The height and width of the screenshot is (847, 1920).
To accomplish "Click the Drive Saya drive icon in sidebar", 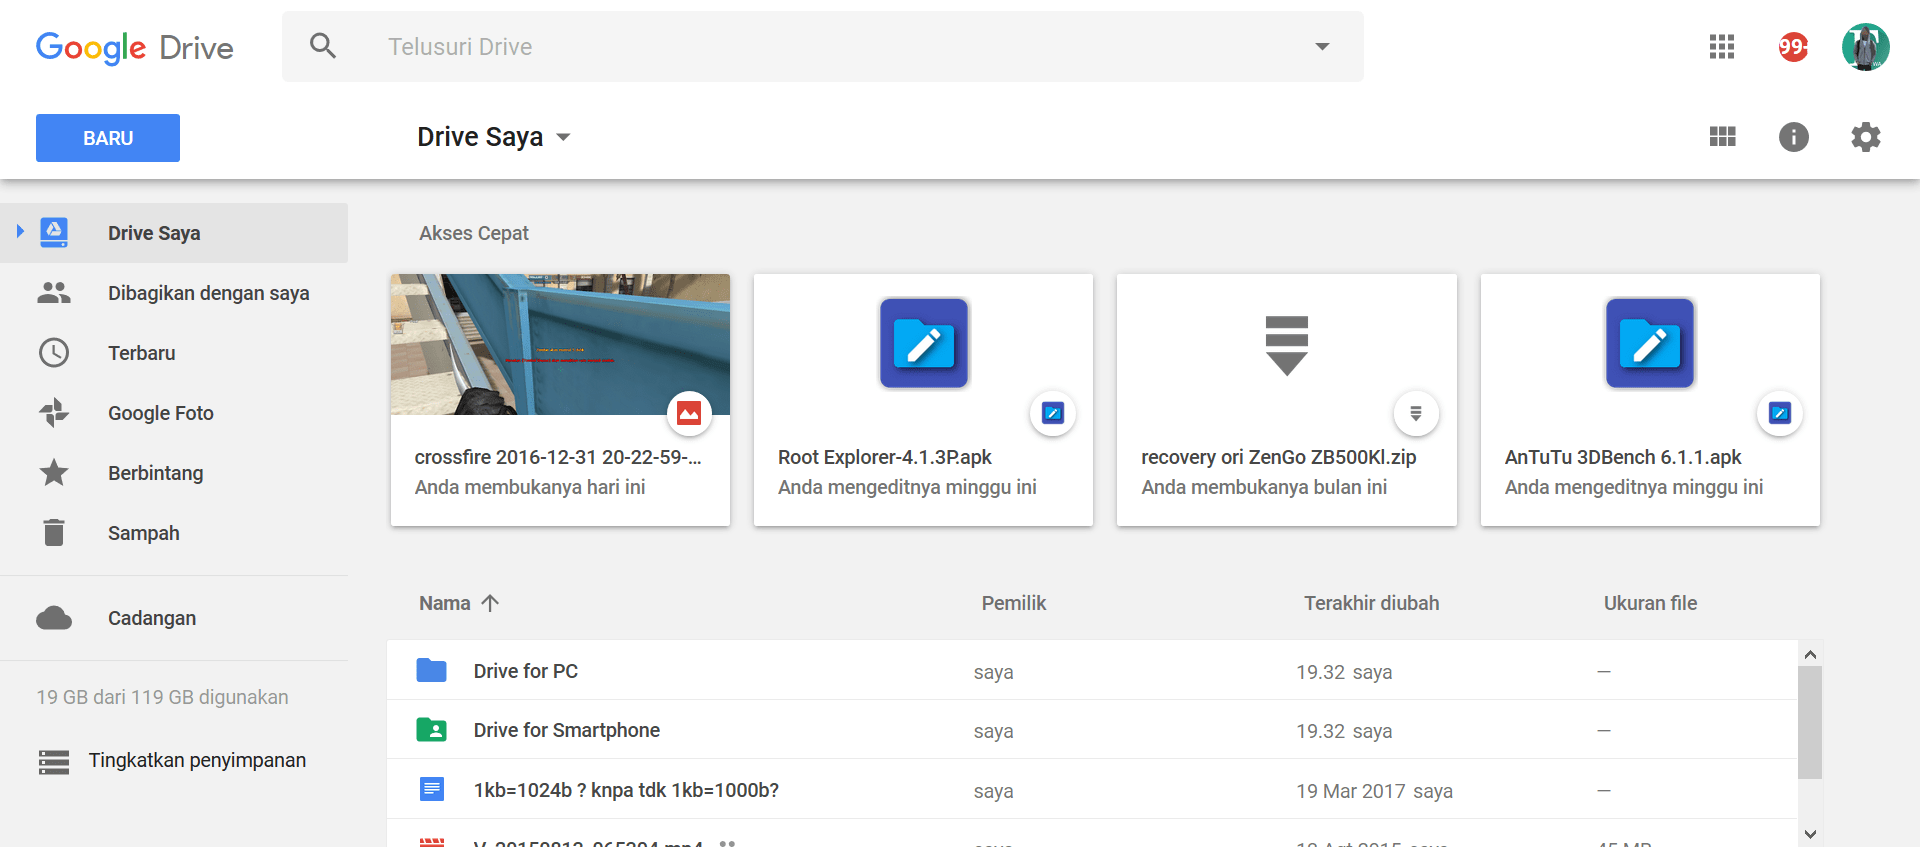I will tap(54, 233).
